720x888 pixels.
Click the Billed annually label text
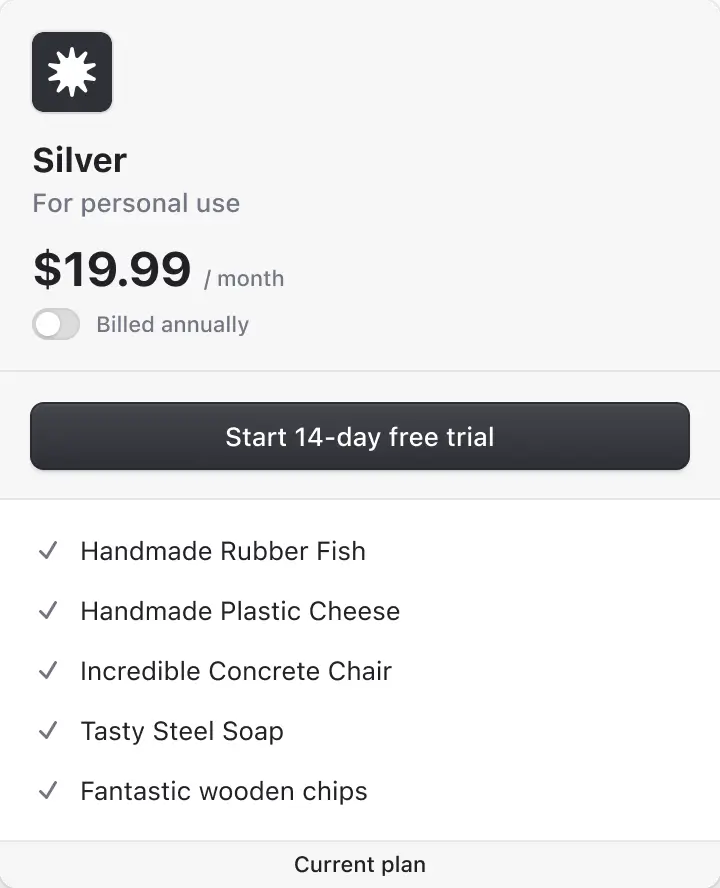pyautogui.click(x=172, y=325)
